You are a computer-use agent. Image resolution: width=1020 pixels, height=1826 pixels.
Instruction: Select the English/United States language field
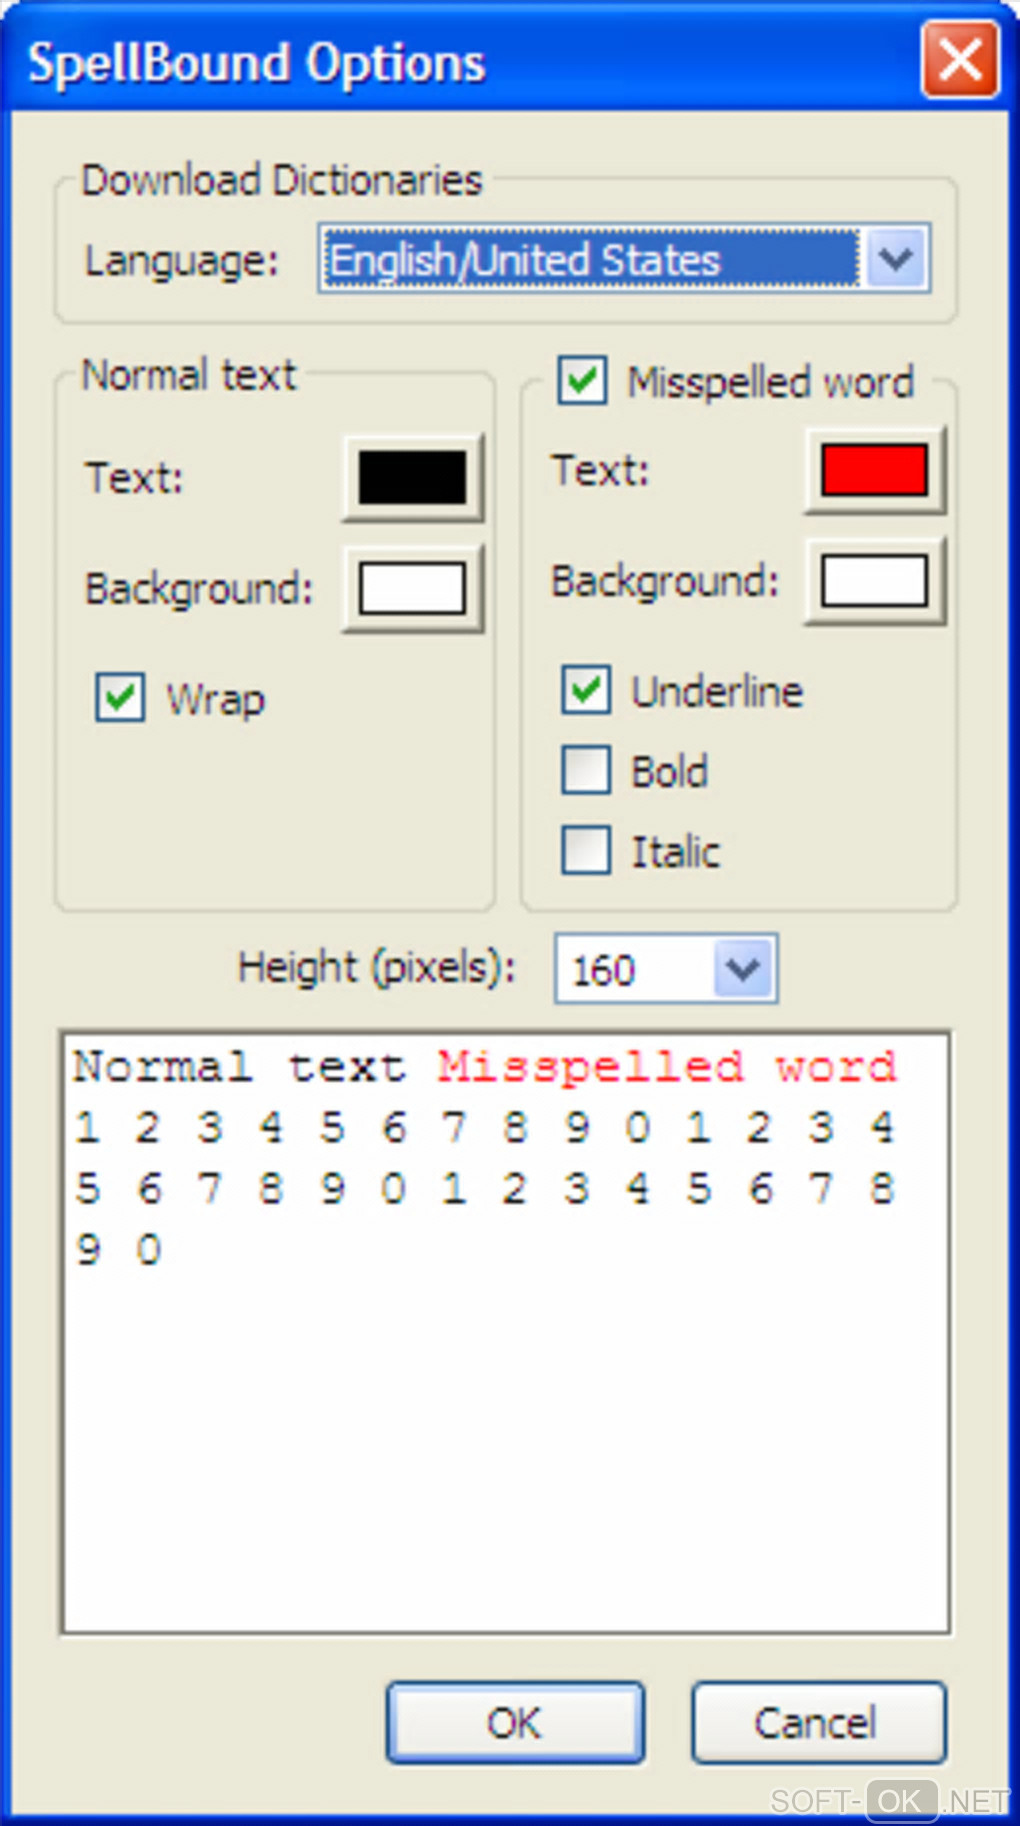tap(590, 260)
